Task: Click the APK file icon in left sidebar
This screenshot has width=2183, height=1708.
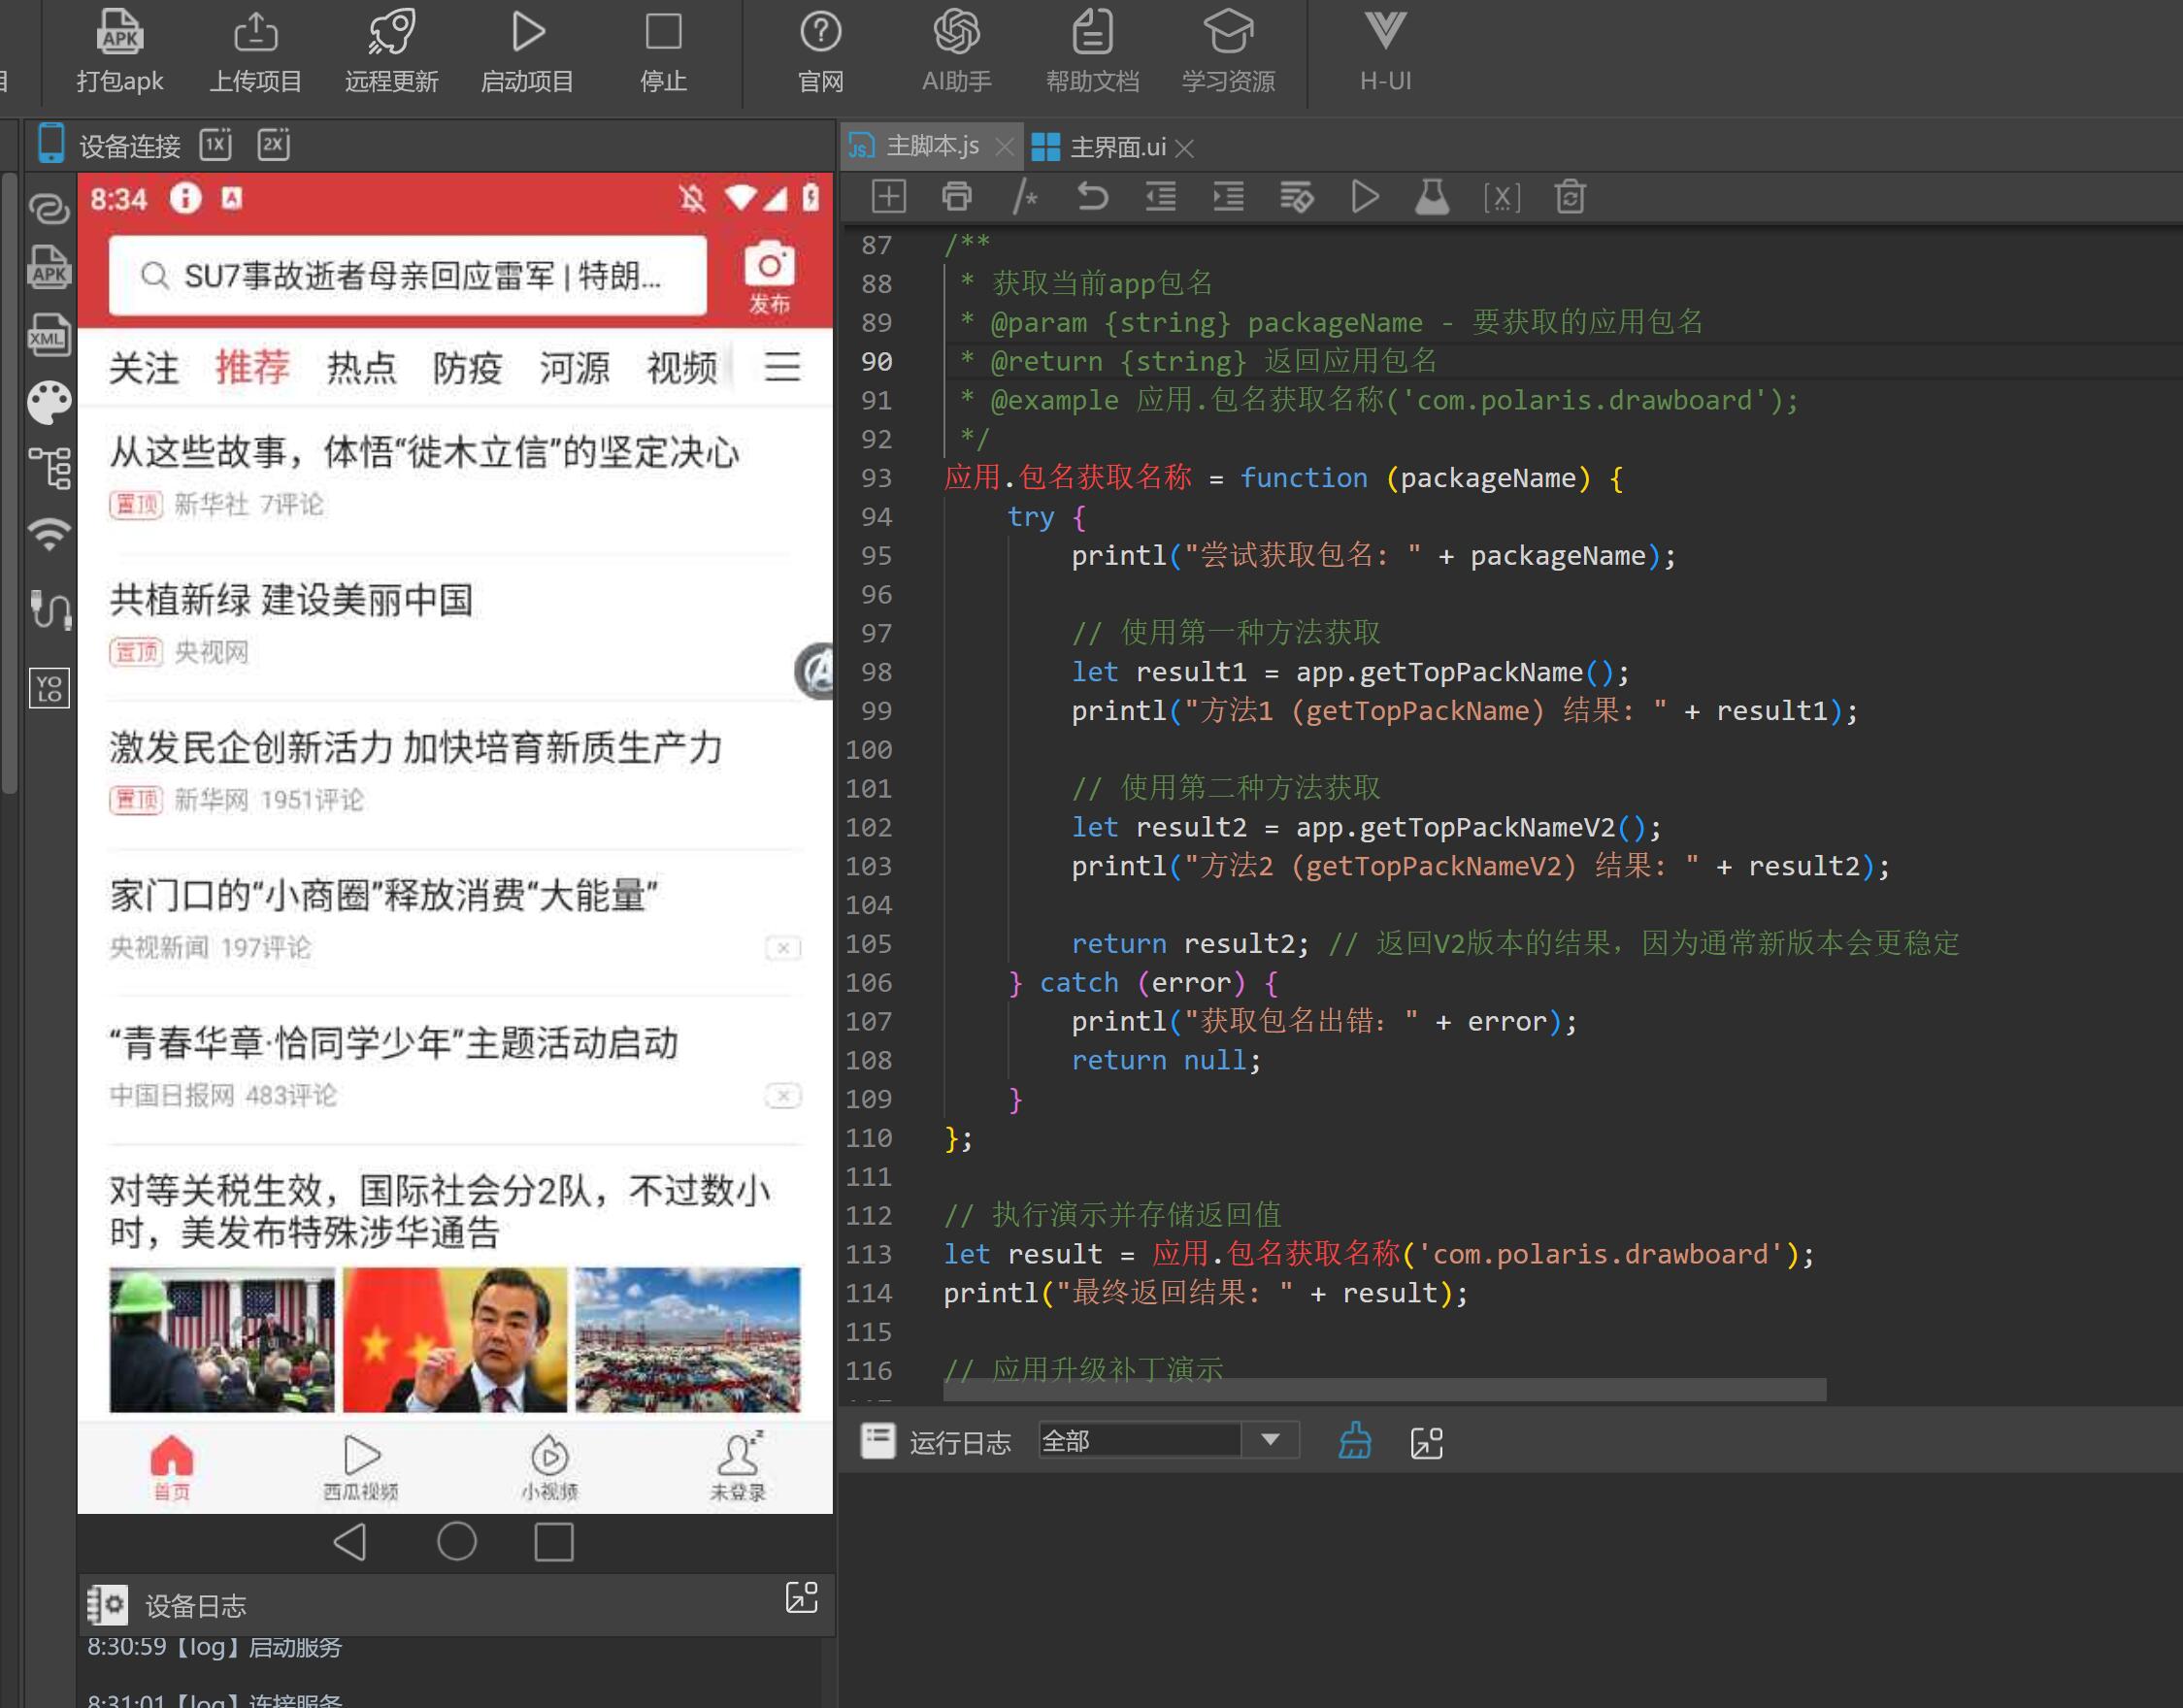Action: (x=49, y=267)
